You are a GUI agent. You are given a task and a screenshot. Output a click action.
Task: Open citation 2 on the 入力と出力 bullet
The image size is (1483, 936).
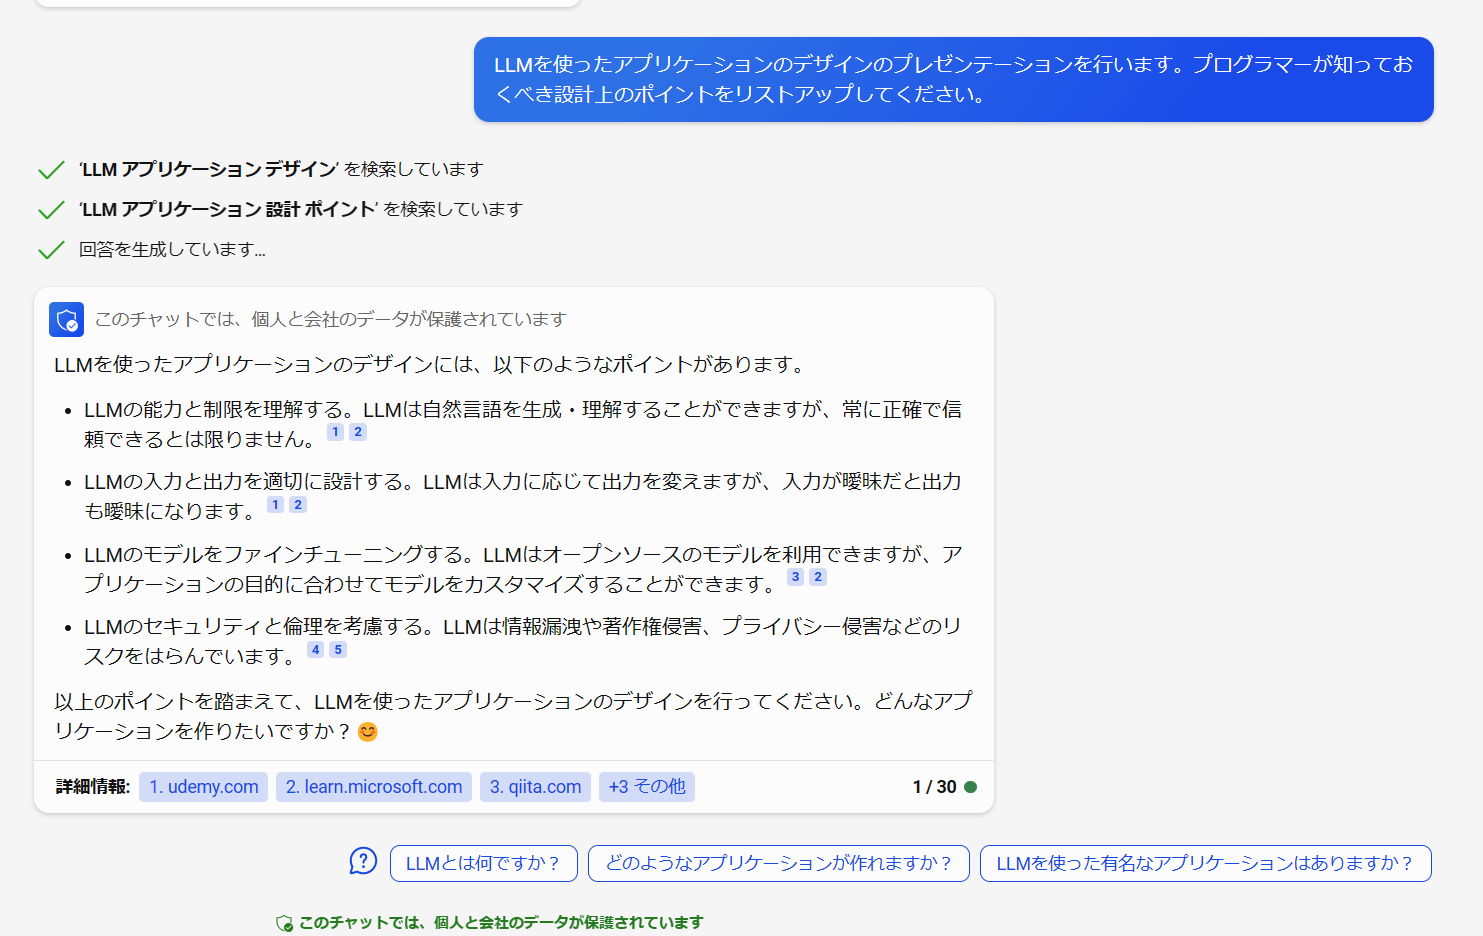[x=298, y=505]
